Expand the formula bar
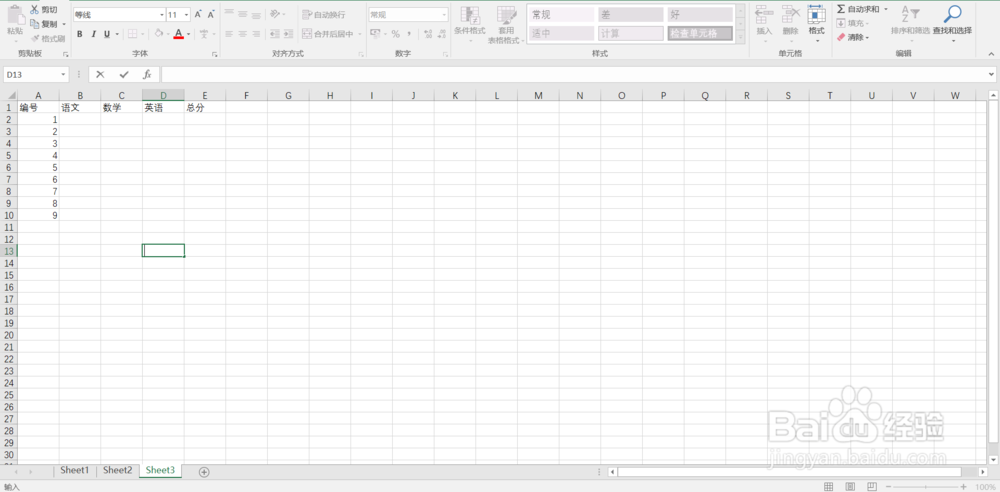This screenshot has height=492, width=1000. [x=991, y=75]
